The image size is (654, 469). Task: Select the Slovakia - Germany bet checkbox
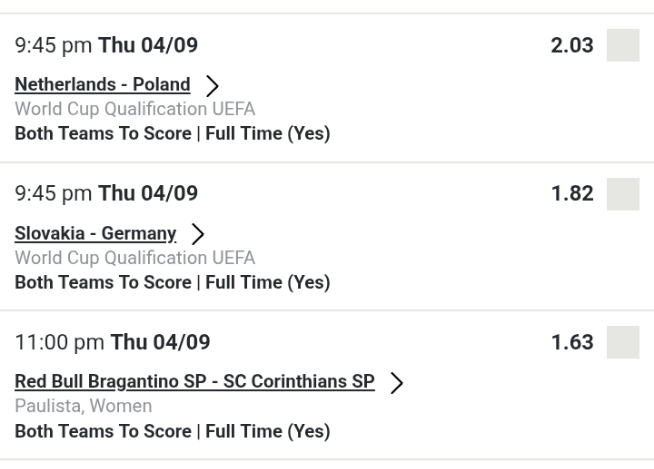(623, 194)
